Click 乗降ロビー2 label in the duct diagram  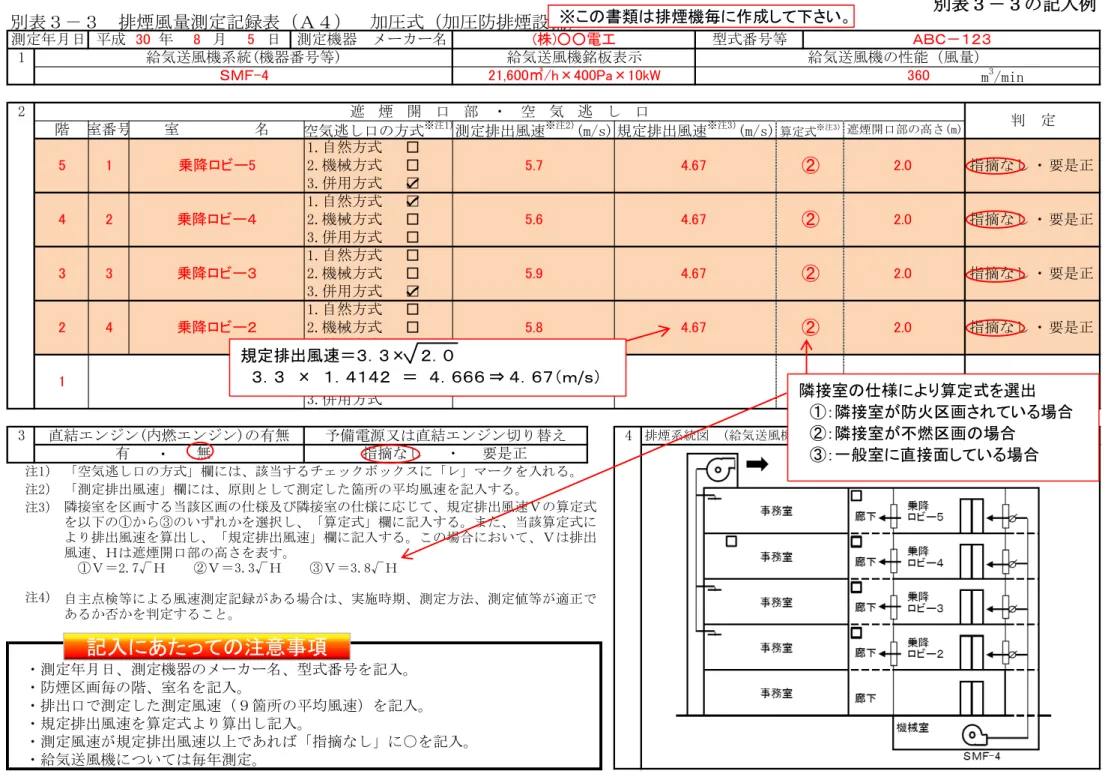point(925,648)
